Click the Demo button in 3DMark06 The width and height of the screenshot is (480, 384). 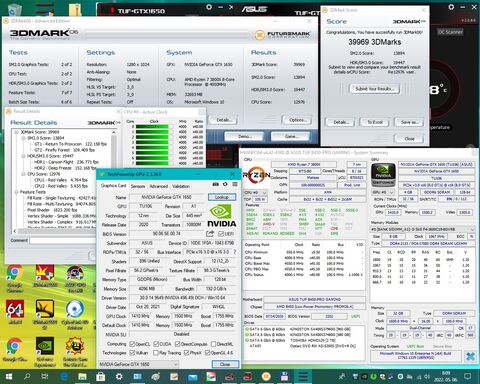pos(244,136)
